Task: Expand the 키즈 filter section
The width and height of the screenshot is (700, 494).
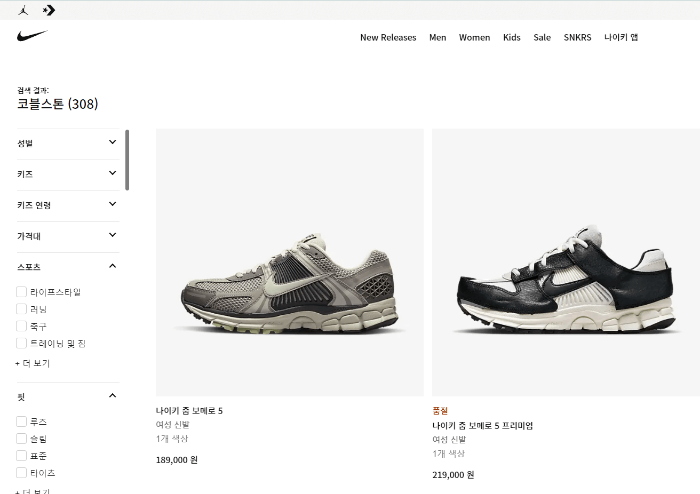Action: pyautogui.click(x=68, y=174)
